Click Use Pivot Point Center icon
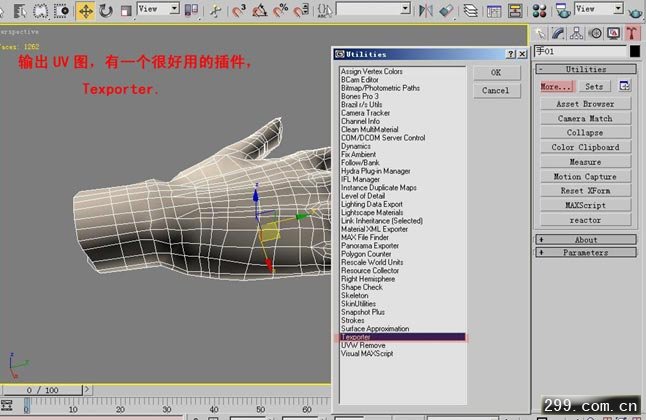The height and width of the screenshot is (420, 646). [191, 10]
